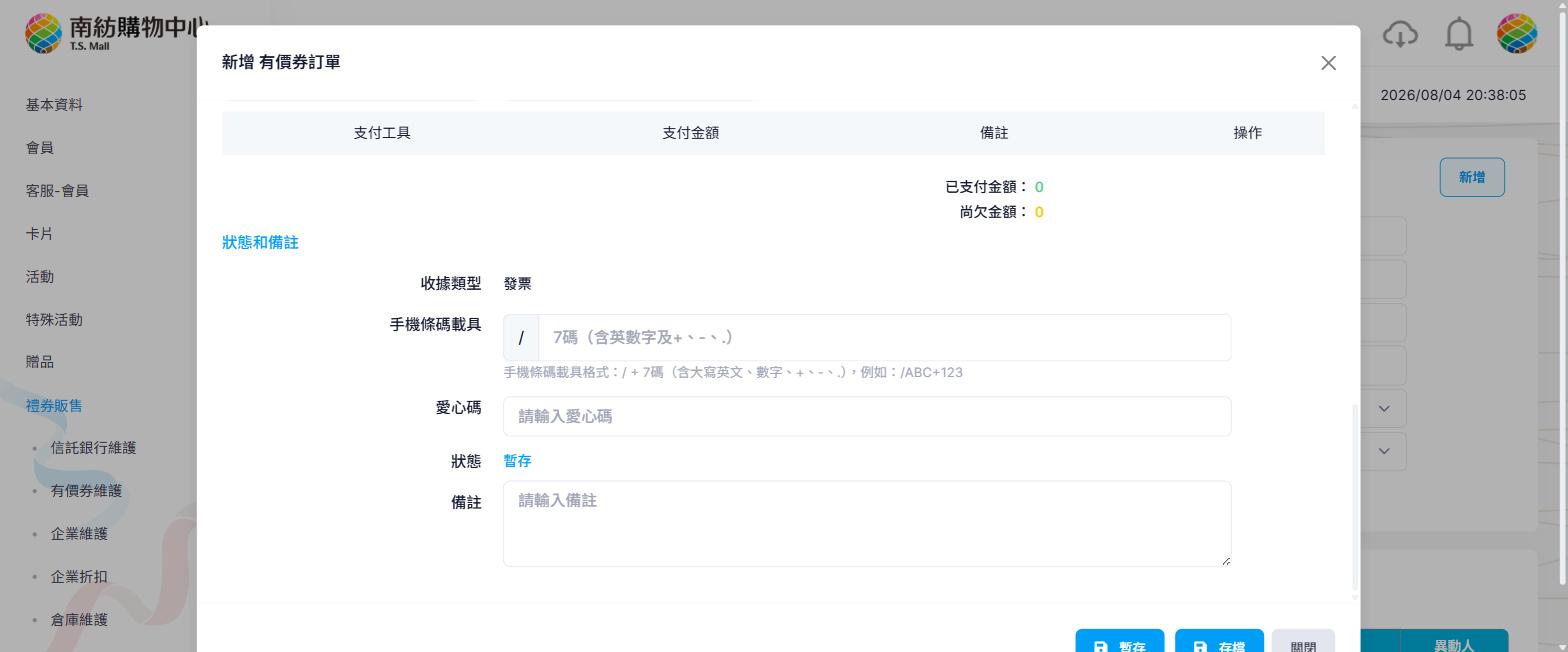Click the 狀態和備註 section heading
This screenshot has width=1568, height=652.
(260, 243)
